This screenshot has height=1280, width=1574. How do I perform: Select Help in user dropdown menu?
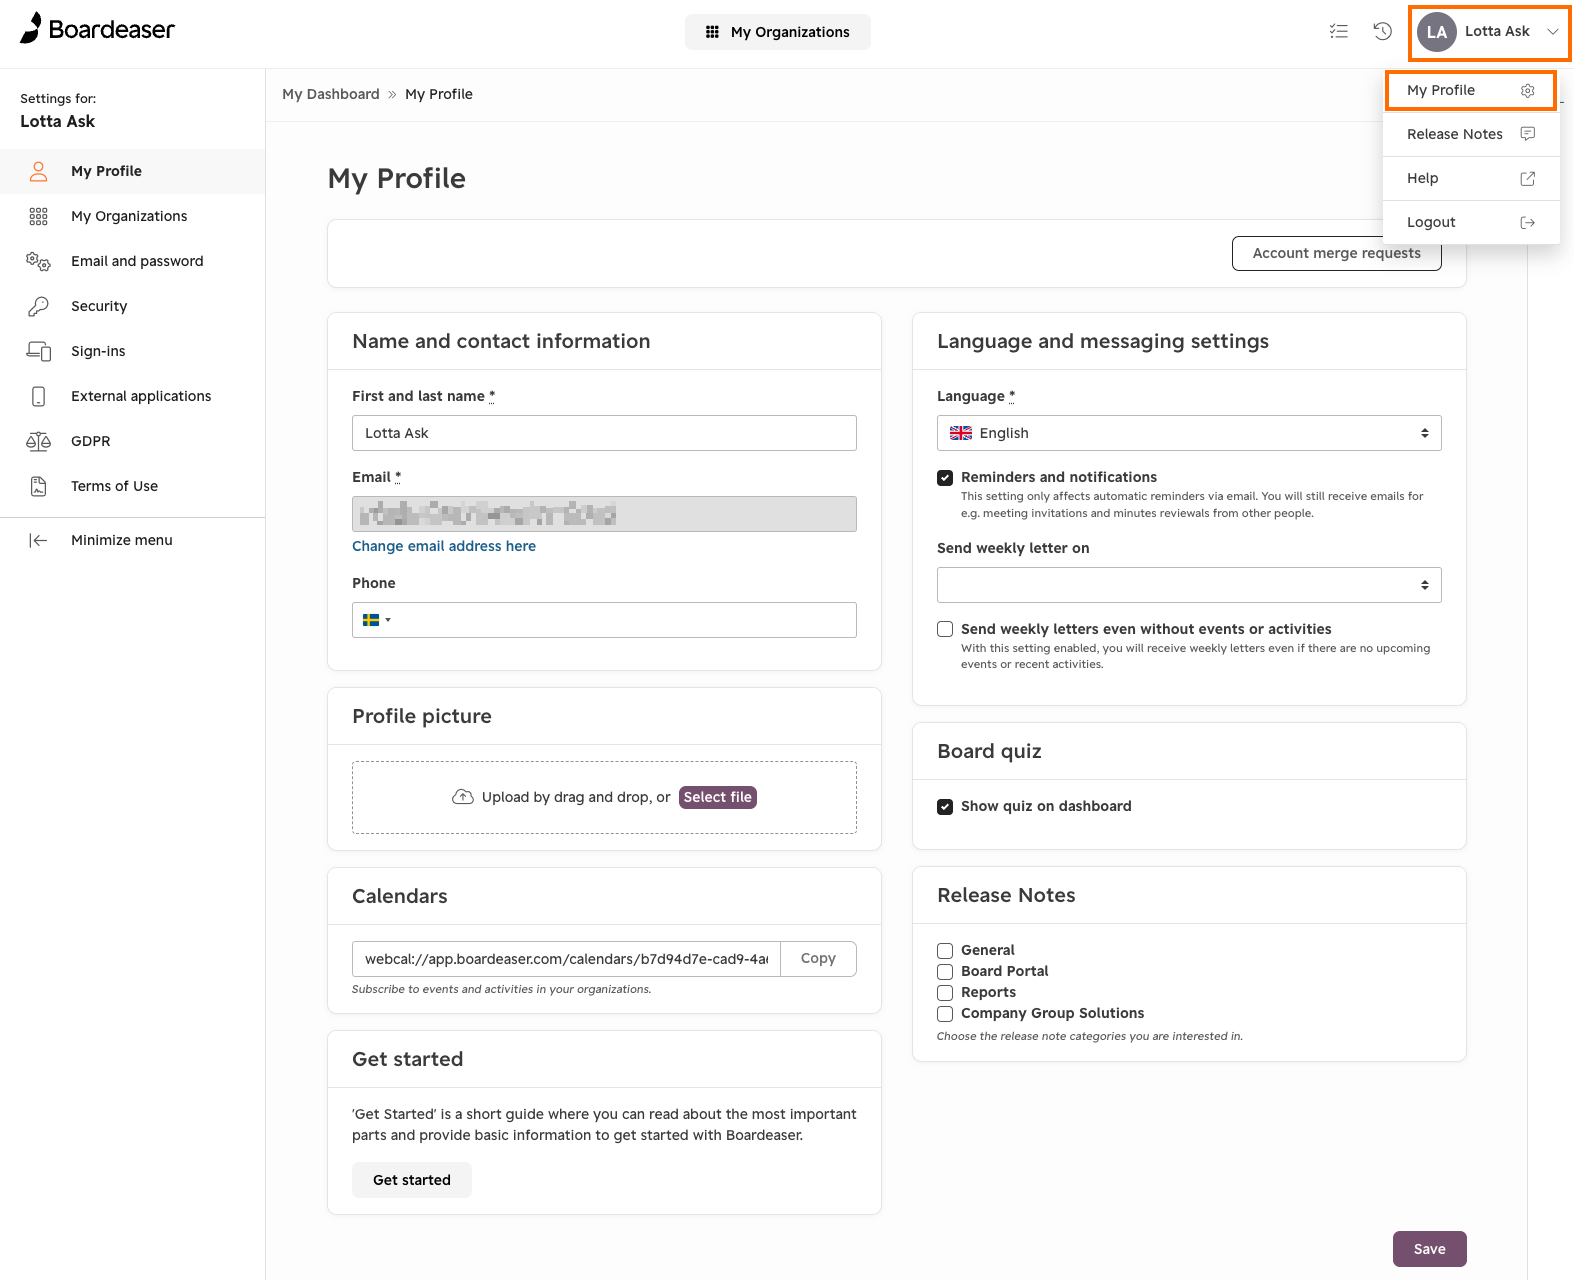click(1471, 178)
